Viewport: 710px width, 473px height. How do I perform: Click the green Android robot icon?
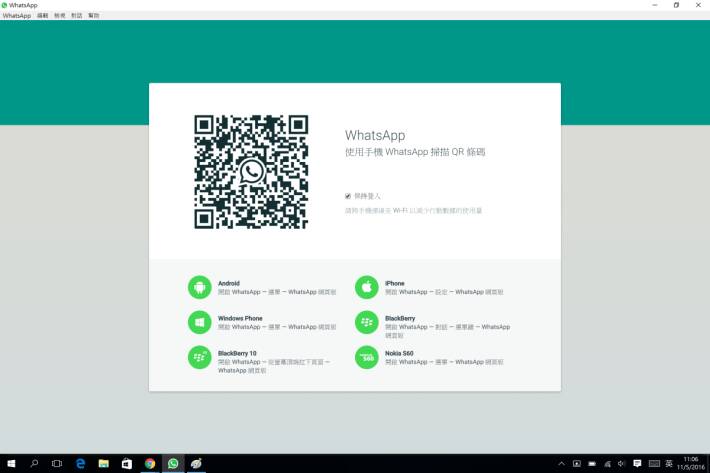click(x=200, y=287)
